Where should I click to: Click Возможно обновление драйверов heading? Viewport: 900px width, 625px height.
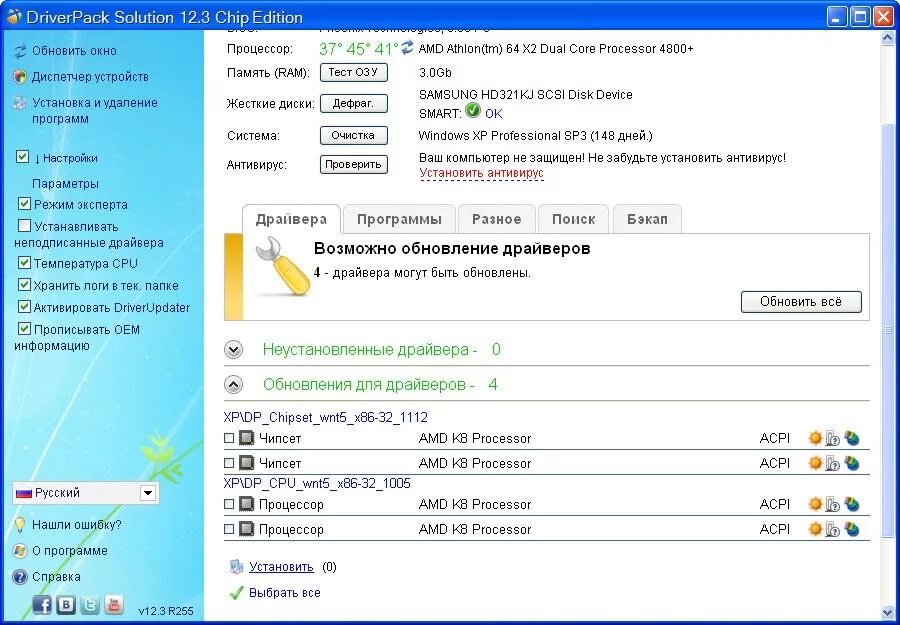pyautogui.click(x=452, y=249)
